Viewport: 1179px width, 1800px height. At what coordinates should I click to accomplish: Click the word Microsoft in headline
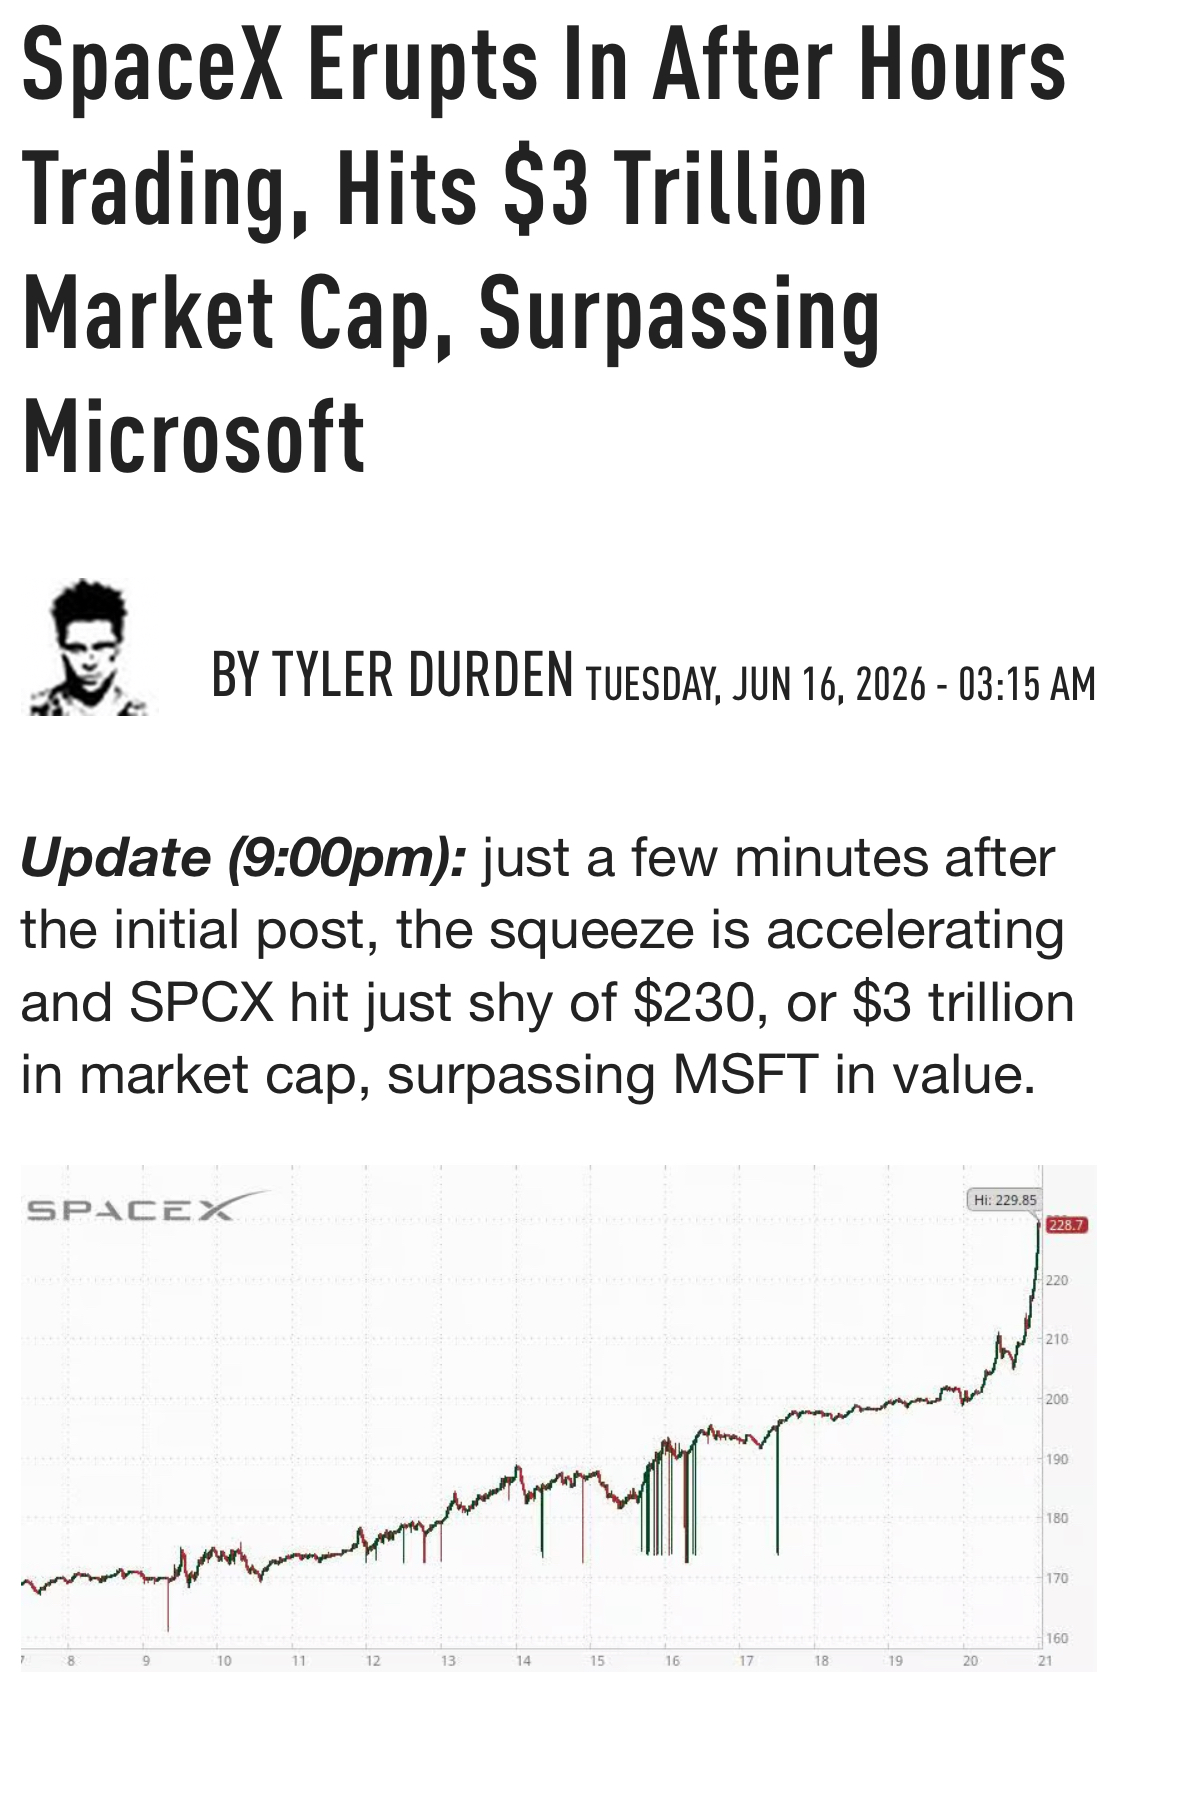click(x=193, y=437)
